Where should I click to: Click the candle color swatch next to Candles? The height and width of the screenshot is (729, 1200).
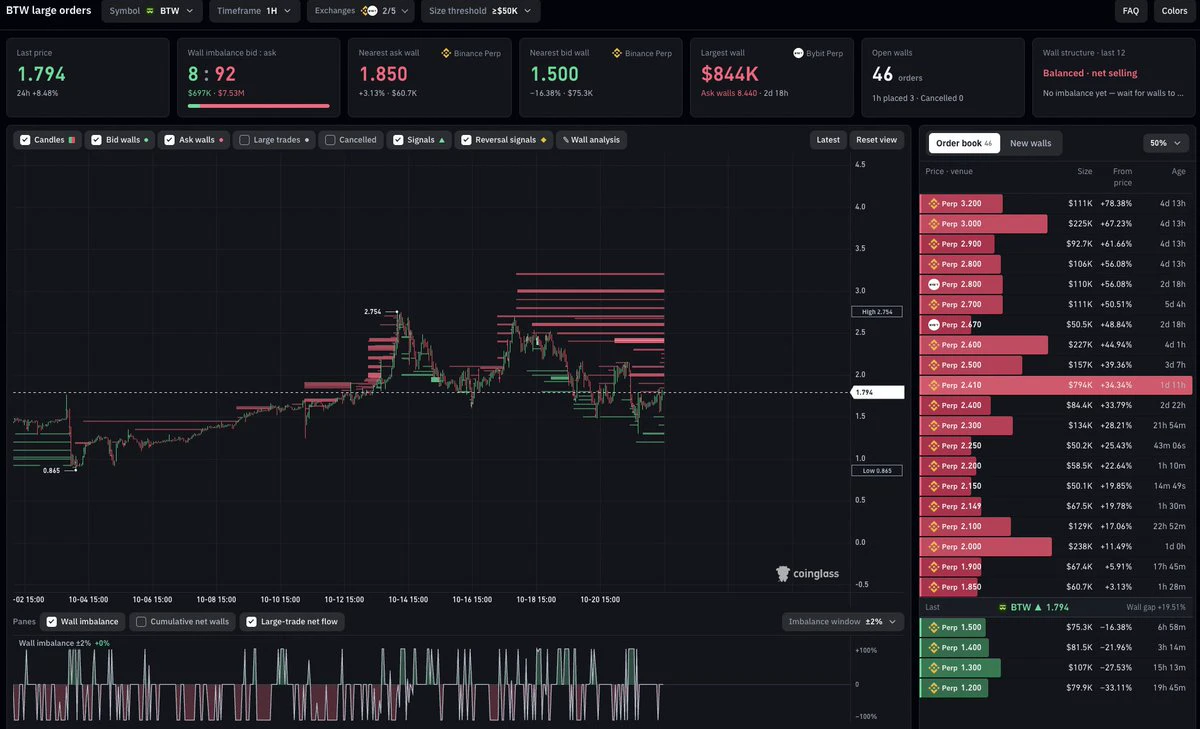pos(71,140)
